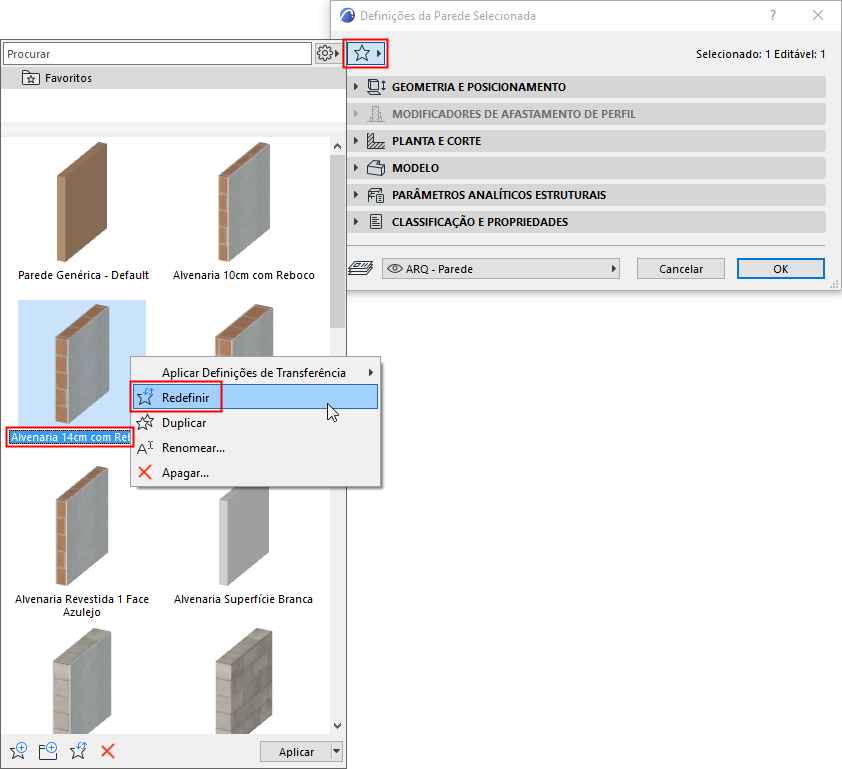Click the Redefinir star icon in context menu
This screenshot has width=842, height=769.
tap(146, 397)
